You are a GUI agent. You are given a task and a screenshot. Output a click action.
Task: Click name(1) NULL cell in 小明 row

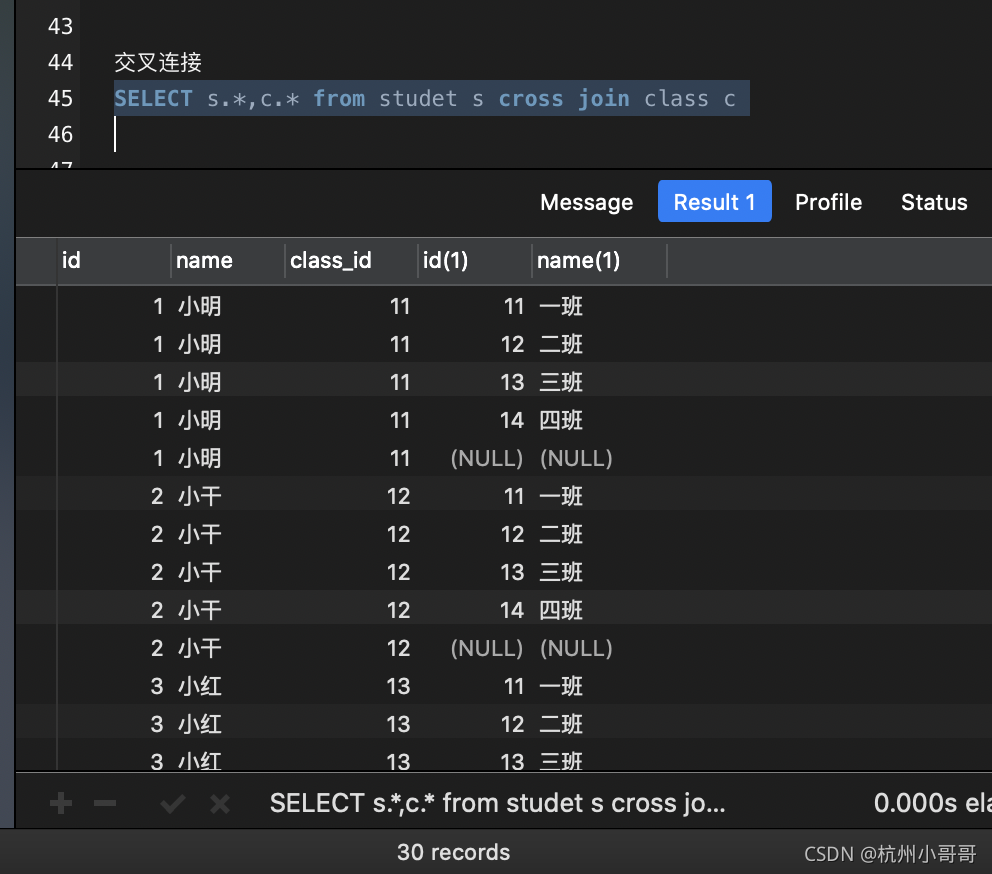click(576, 459)
